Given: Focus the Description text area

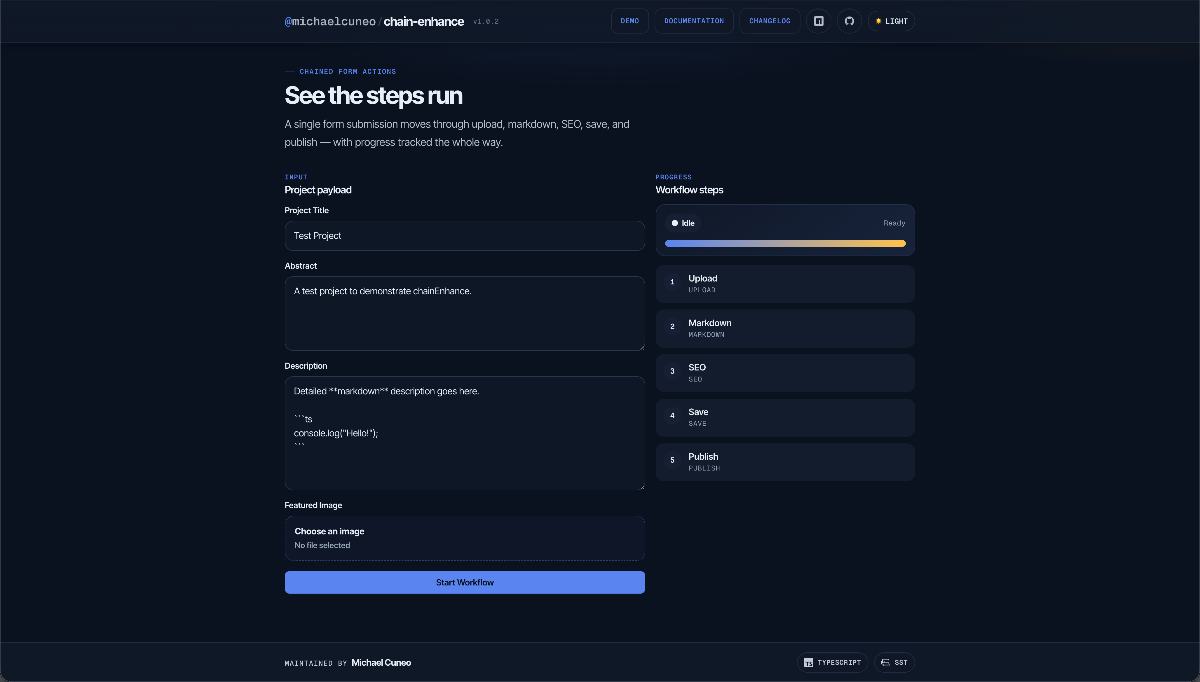Looking at the screenshot, I should [x=465, y=433].
